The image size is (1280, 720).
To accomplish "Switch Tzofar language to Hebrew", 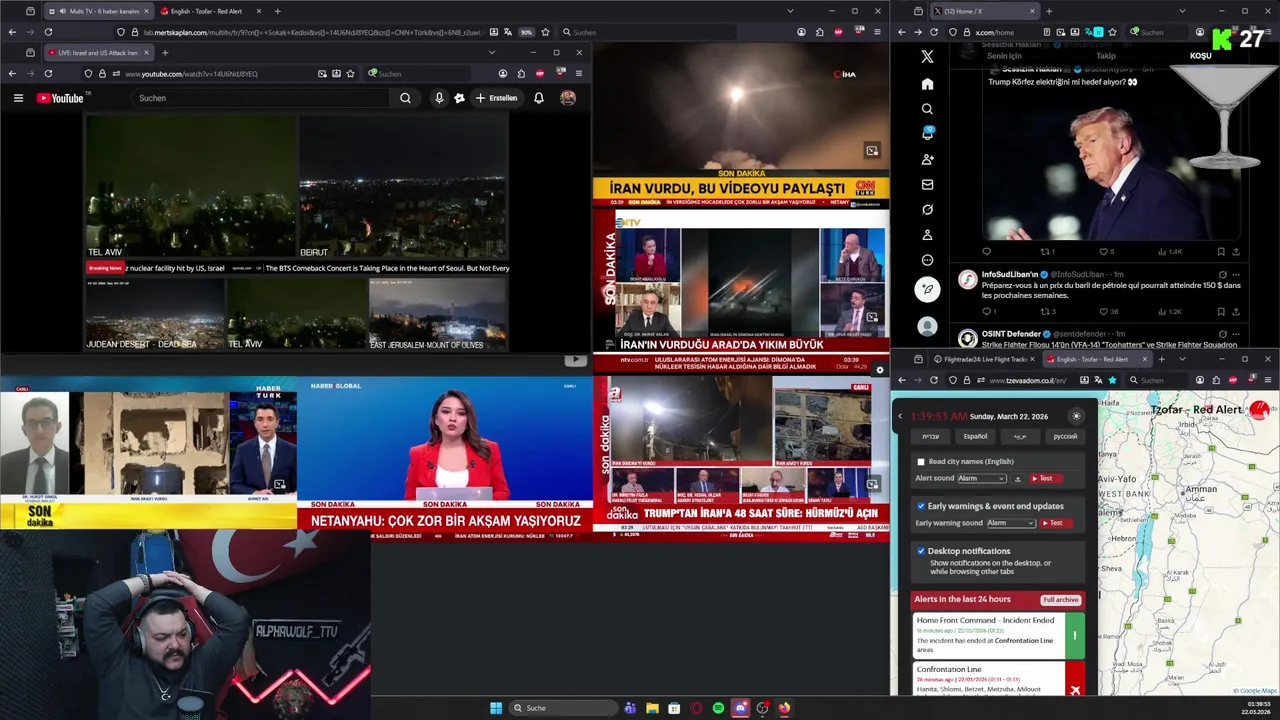I will pos(930,436).
